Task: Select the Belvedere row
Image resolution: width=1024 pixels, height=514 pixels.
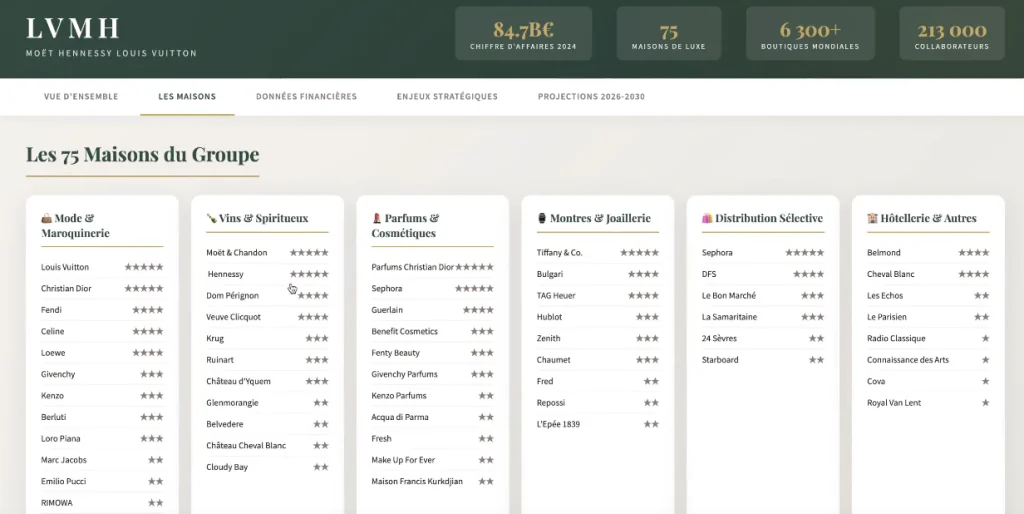Action: pyautogui.click(x=267, y=425)
